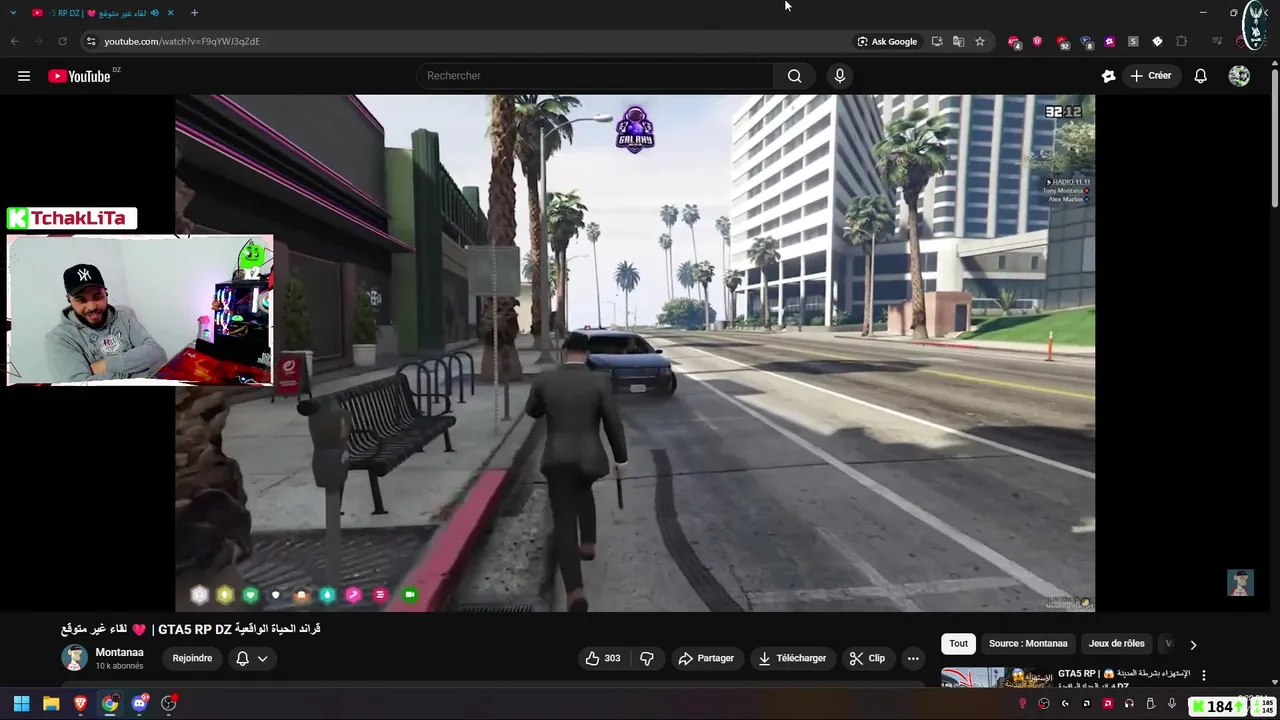Click Ask Google button in address bar
Image resolution: width=1280 pixels, height=720 pixels.
tap(887, 41)
